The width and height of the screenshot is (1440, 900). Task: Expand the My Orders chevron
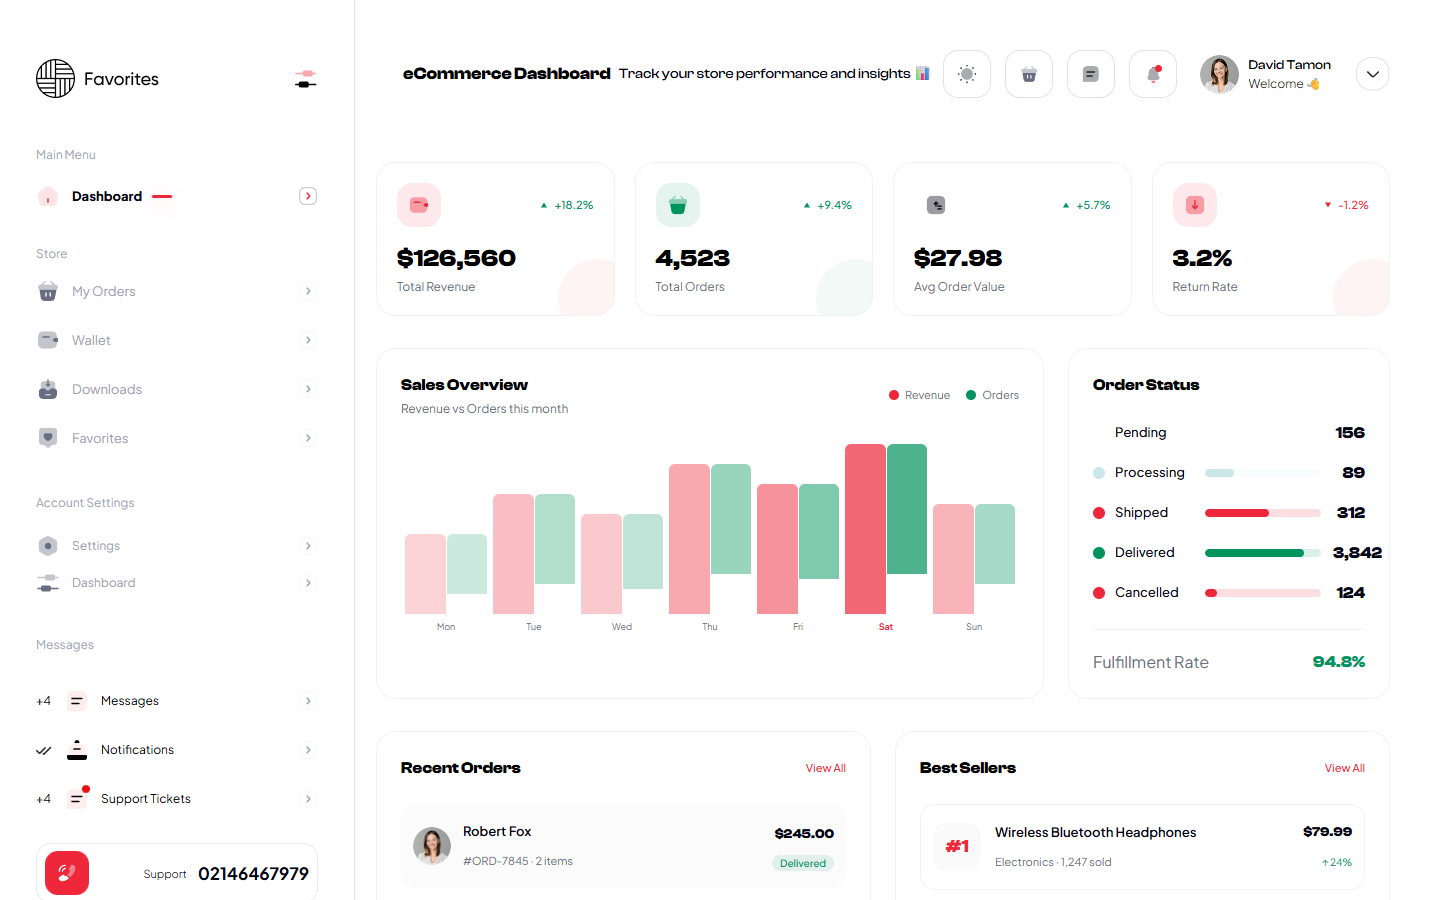308,291
